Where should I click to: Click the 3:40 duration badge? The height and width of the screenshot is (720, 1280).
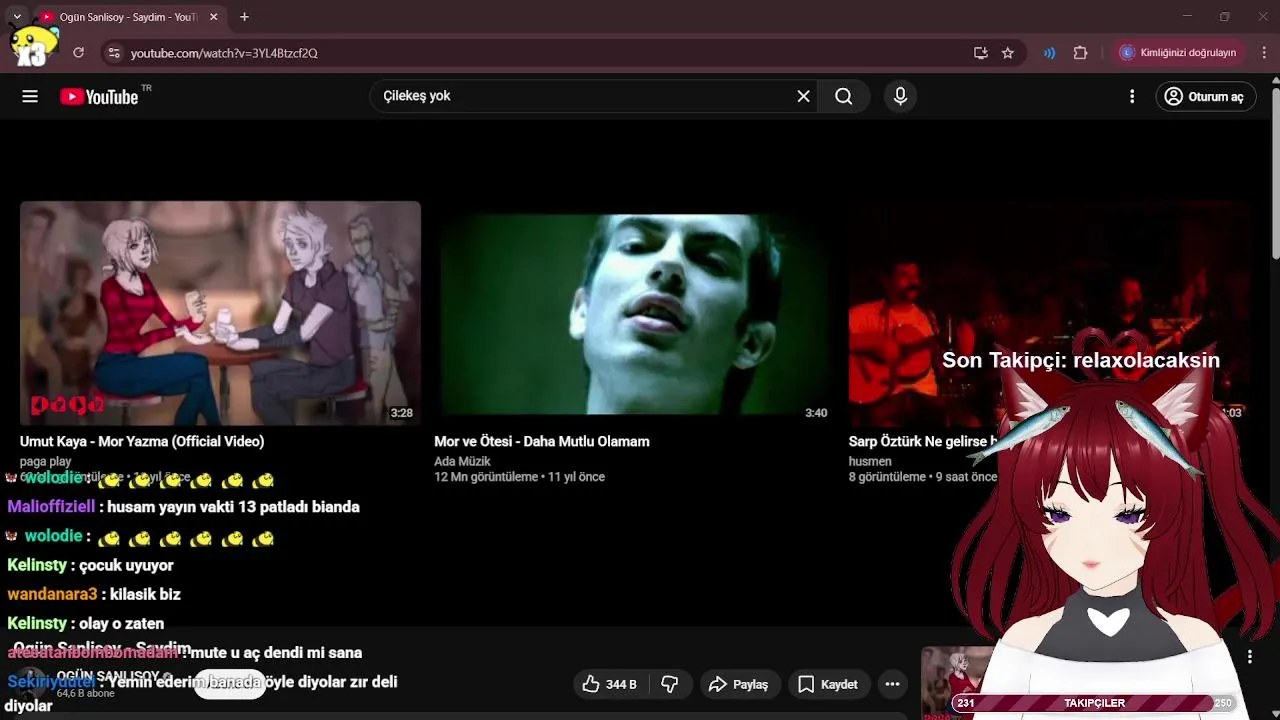pyautogui.click(x=816, y=413)
